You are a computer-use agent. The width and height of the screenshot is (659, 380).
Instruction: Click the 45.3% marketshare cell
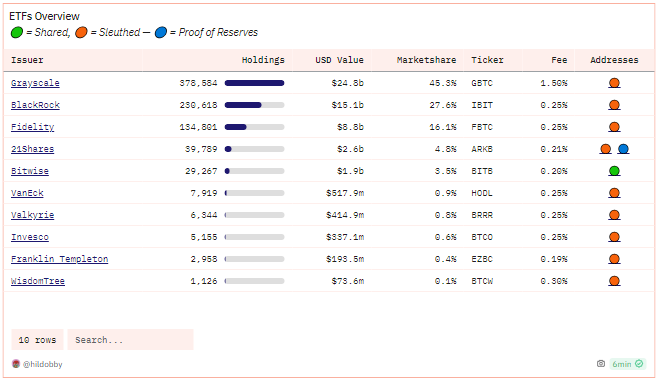coord(443,83)
